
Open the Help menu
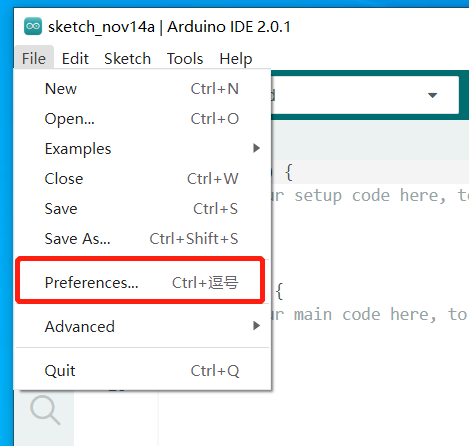tap(236, 59)
